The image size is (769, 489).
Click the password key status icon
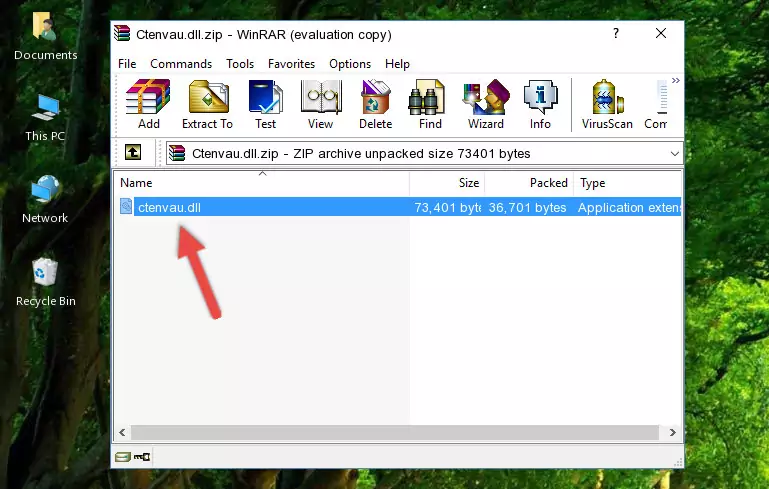click(142, 457)
